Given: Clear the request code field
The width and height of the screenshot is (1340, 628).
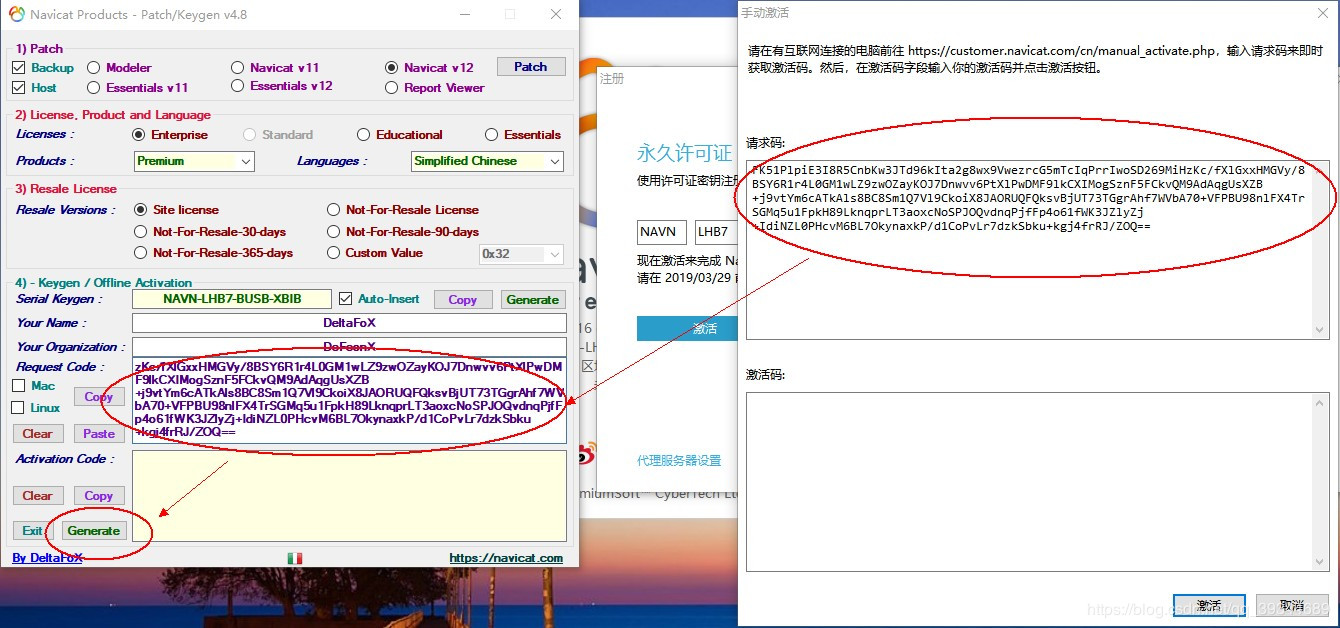Looking at the screenshot, I should 38,434.
